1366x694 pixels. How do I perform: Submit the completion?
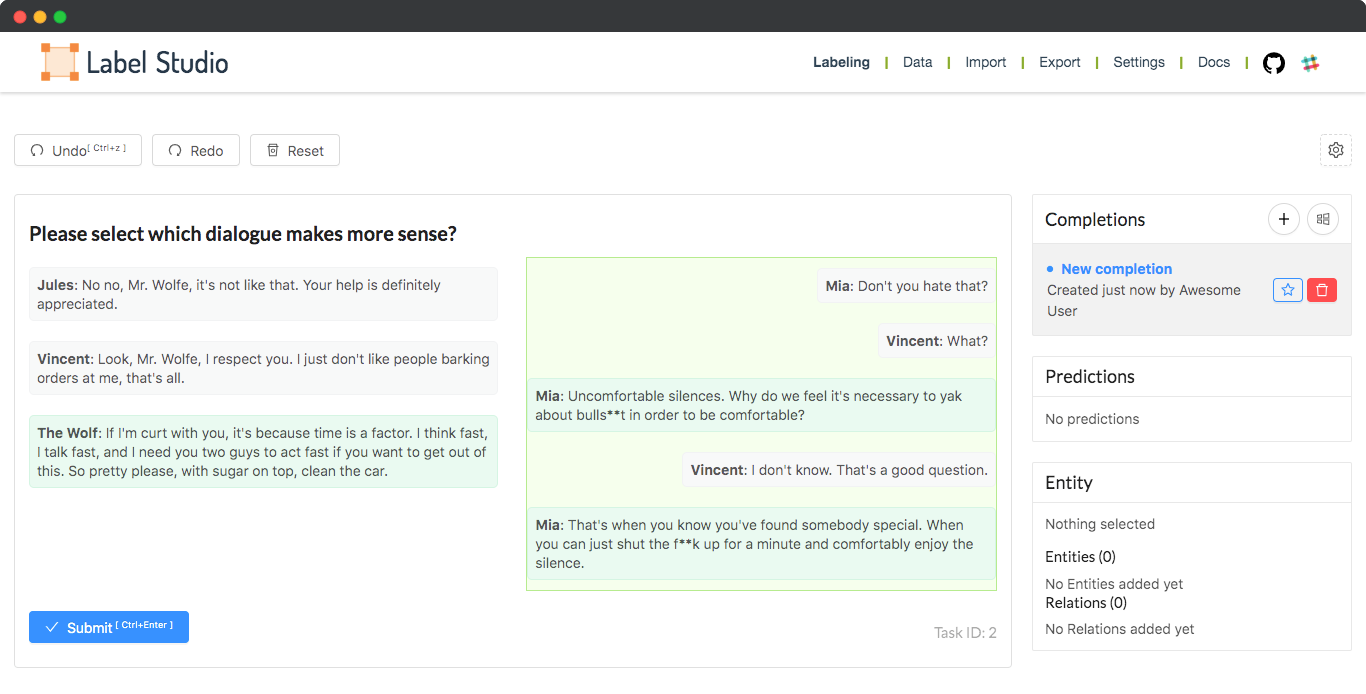[x=109, y=627]
